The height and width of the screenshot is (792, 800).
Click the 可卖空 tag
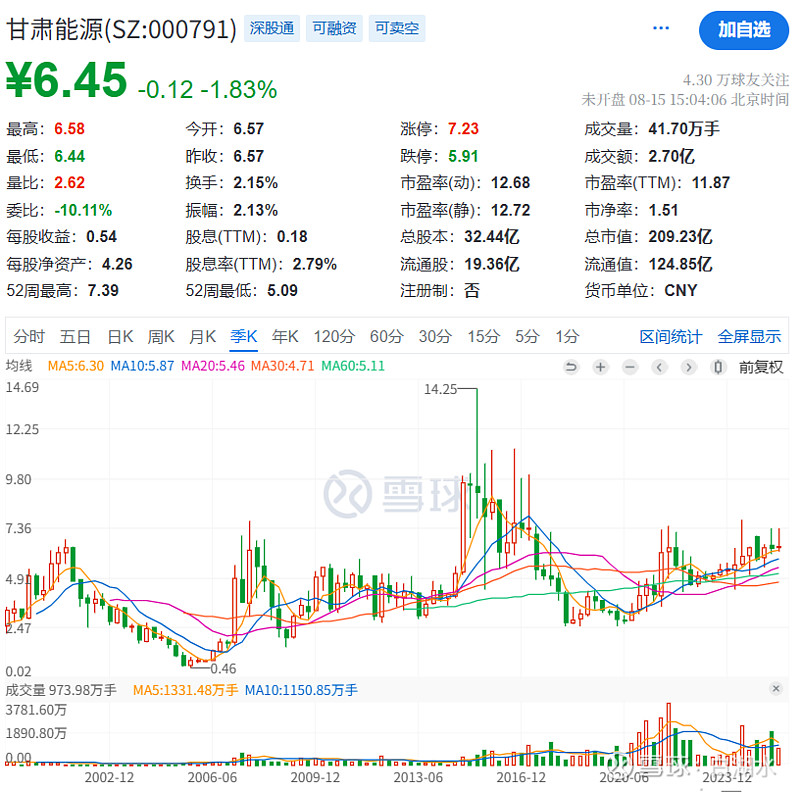pos(397,28)
